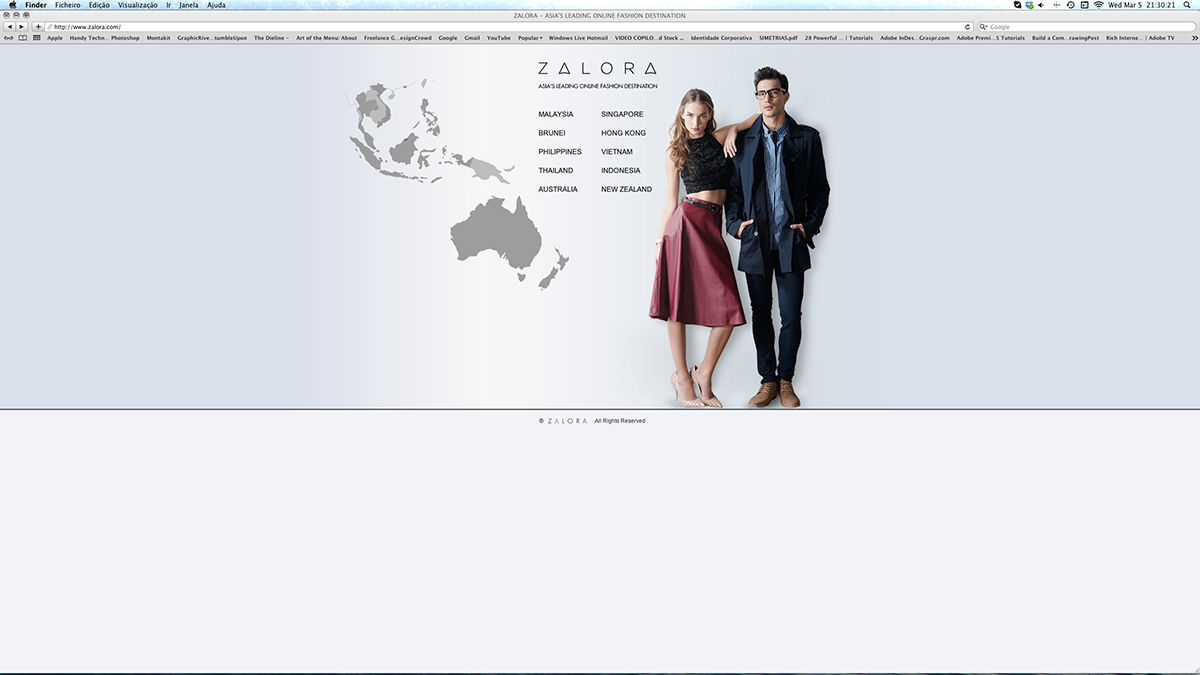
Task: Open the Janela menu
Action: coord(189,5)
